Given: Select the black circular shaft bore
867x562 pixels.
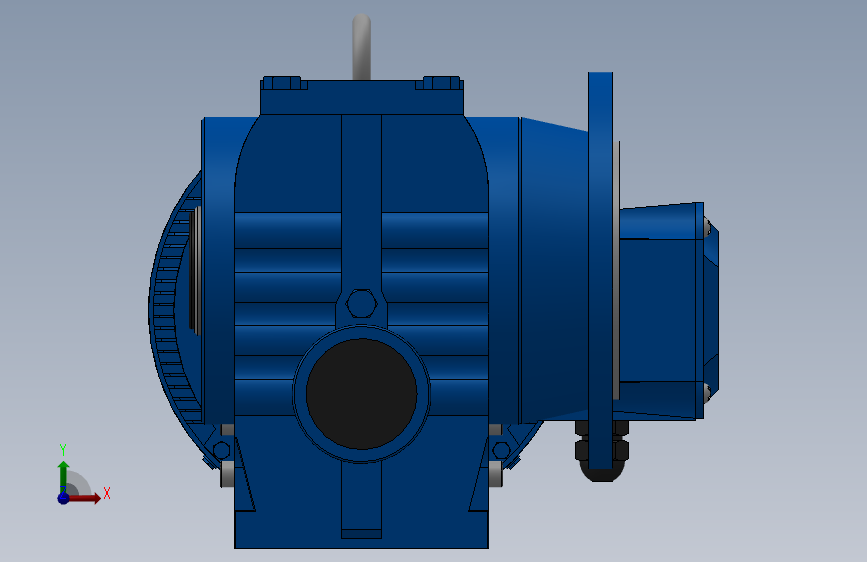Looking at the screenshot, I should tap(361, 394).
